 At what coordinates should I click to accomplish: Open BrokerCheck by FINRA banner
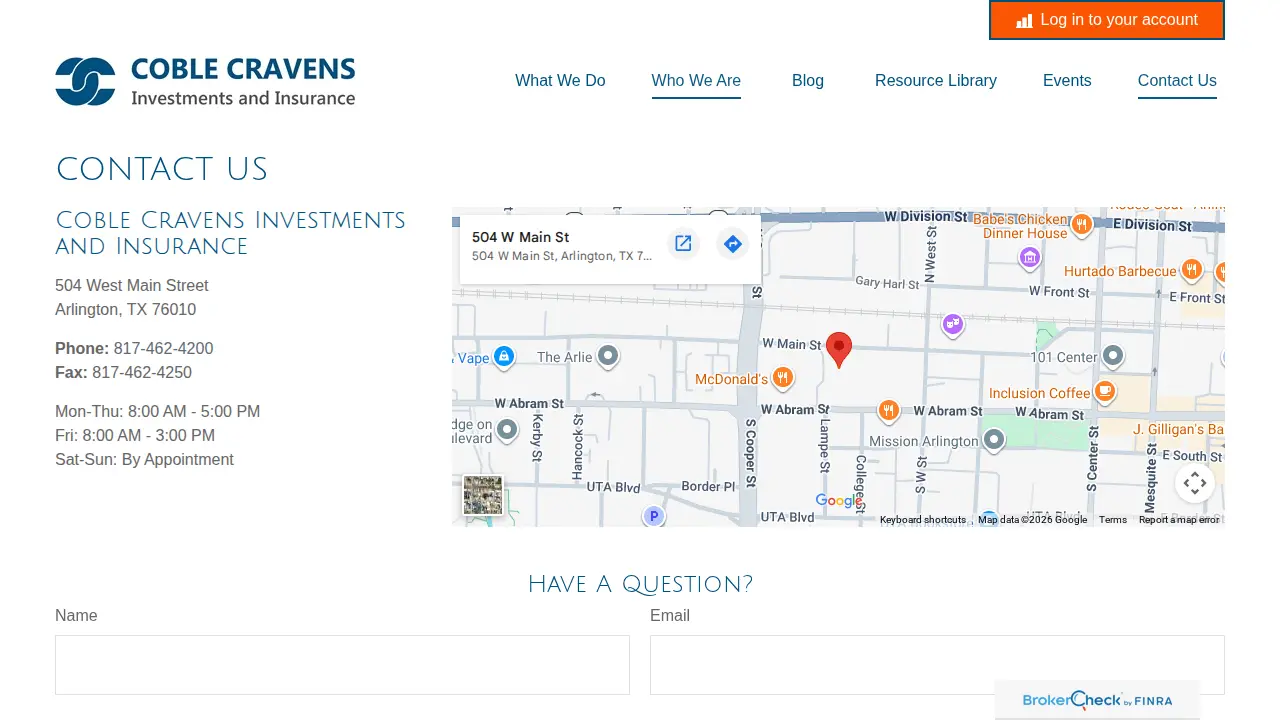pos(1097,701)
